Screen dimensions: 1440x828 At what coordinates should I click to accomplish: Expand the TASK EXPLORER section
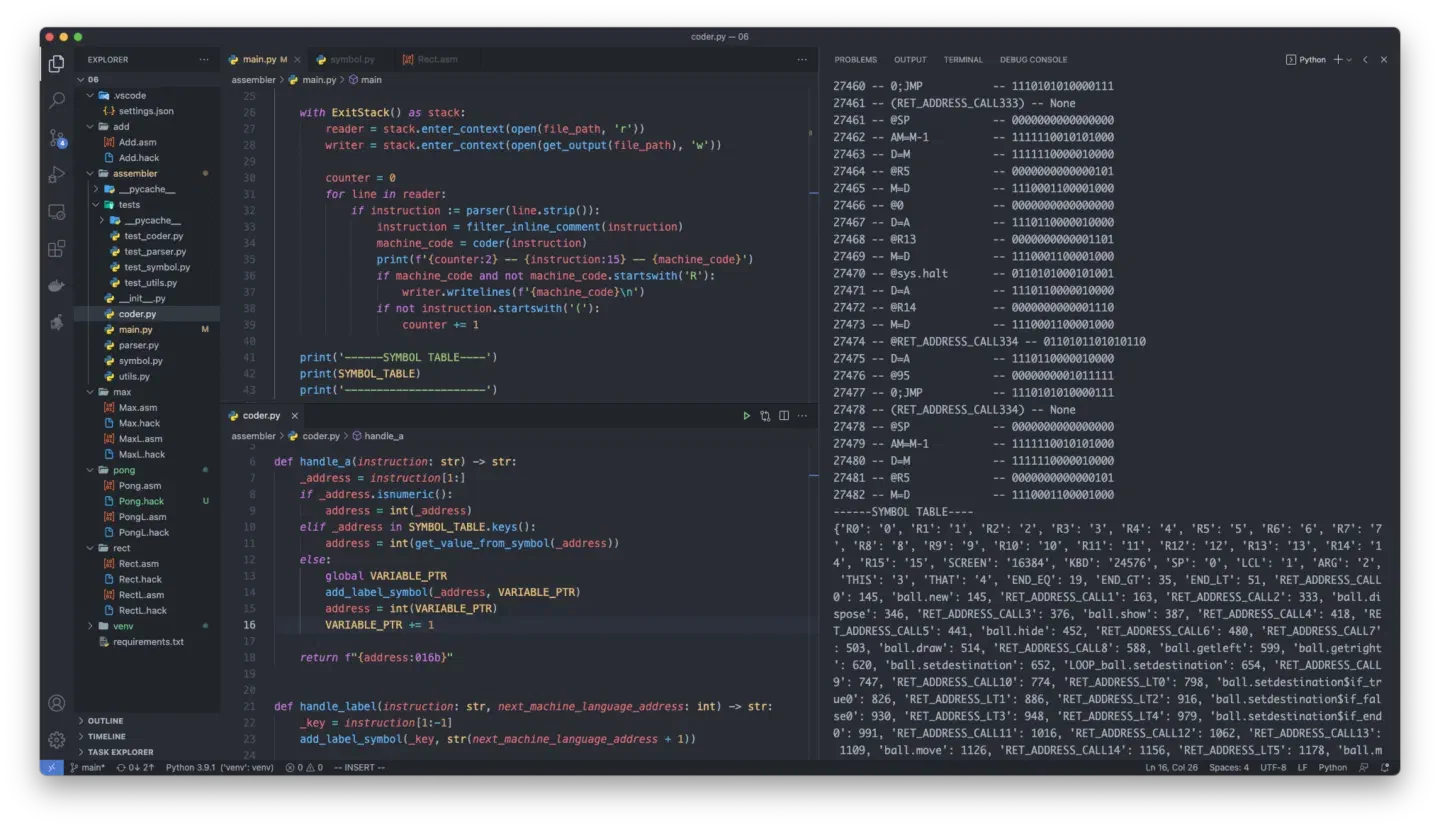point(120,752)
